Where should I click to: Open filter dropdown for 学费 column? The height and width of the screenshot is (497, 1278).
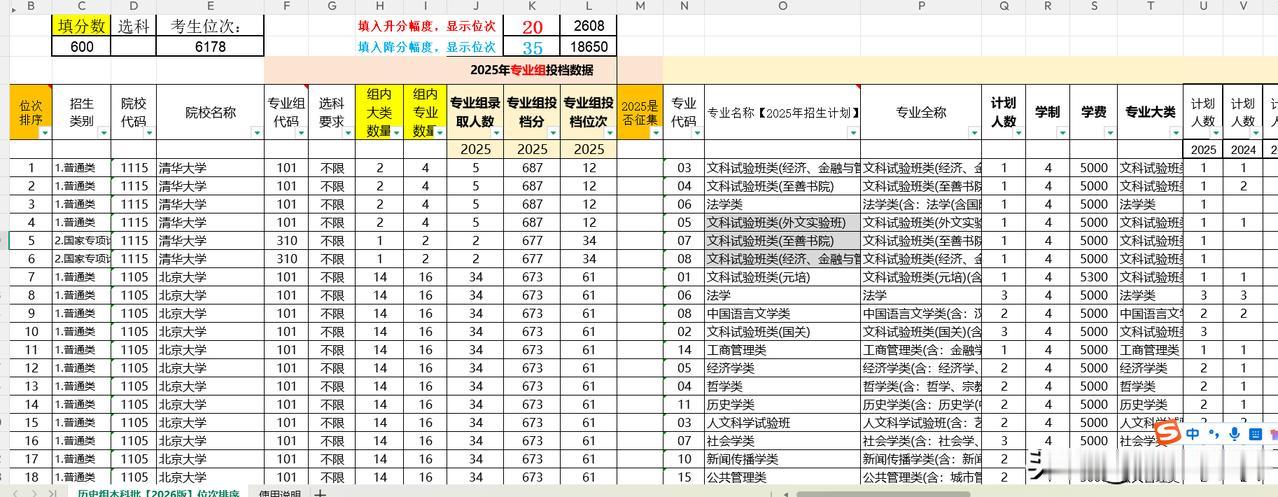[1109, 133]
